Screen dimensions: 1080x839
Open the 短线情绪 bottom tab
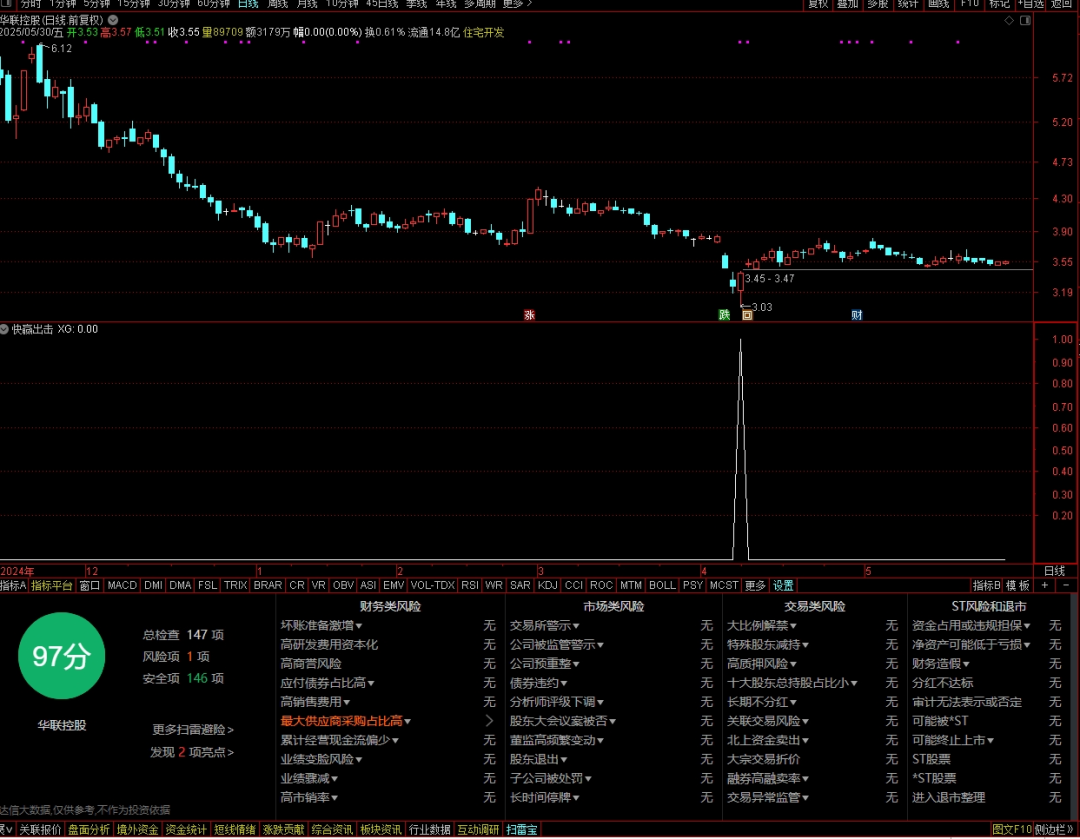(235, 829)
